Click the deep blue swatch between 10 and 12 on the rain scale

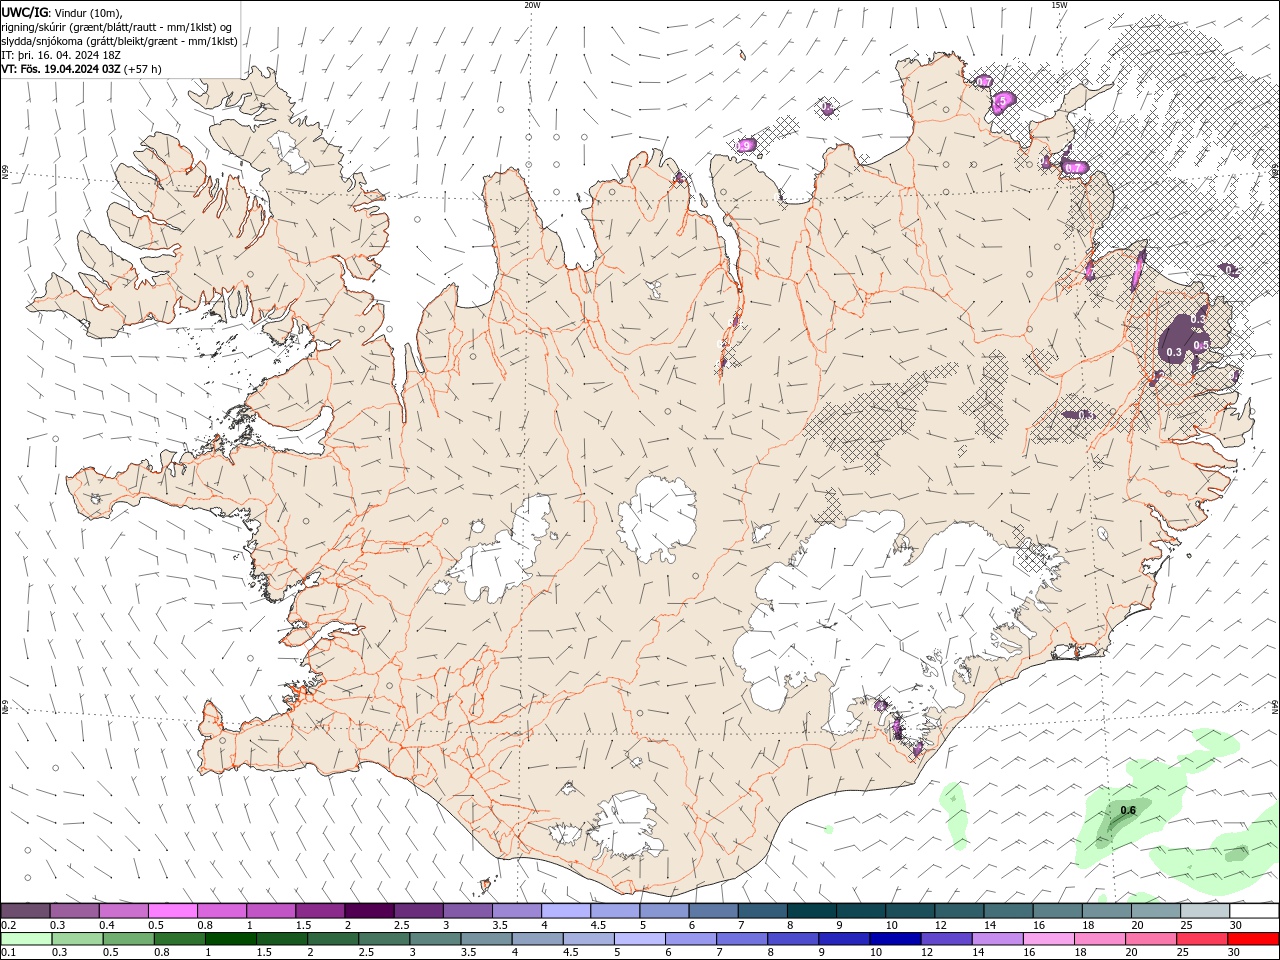point(894,939)
